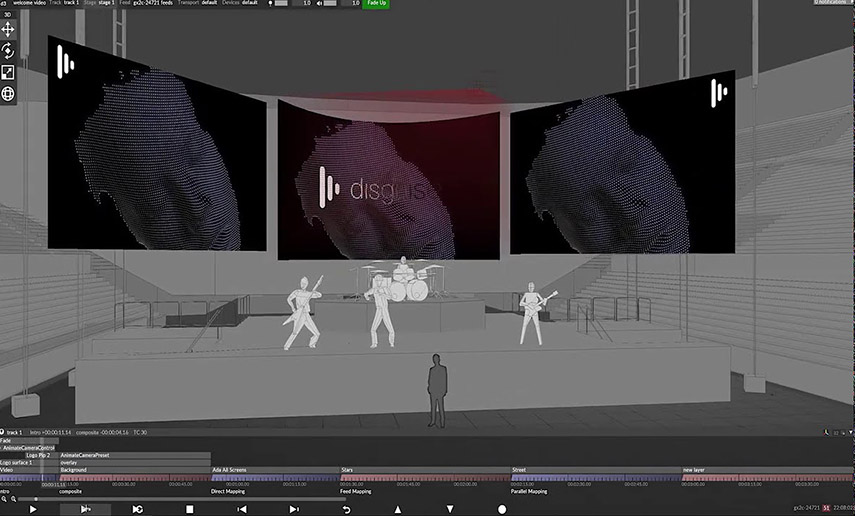
Task: Adjust the brightness slider in top bar
Action: pyautogui.click(x=281, y=3)
